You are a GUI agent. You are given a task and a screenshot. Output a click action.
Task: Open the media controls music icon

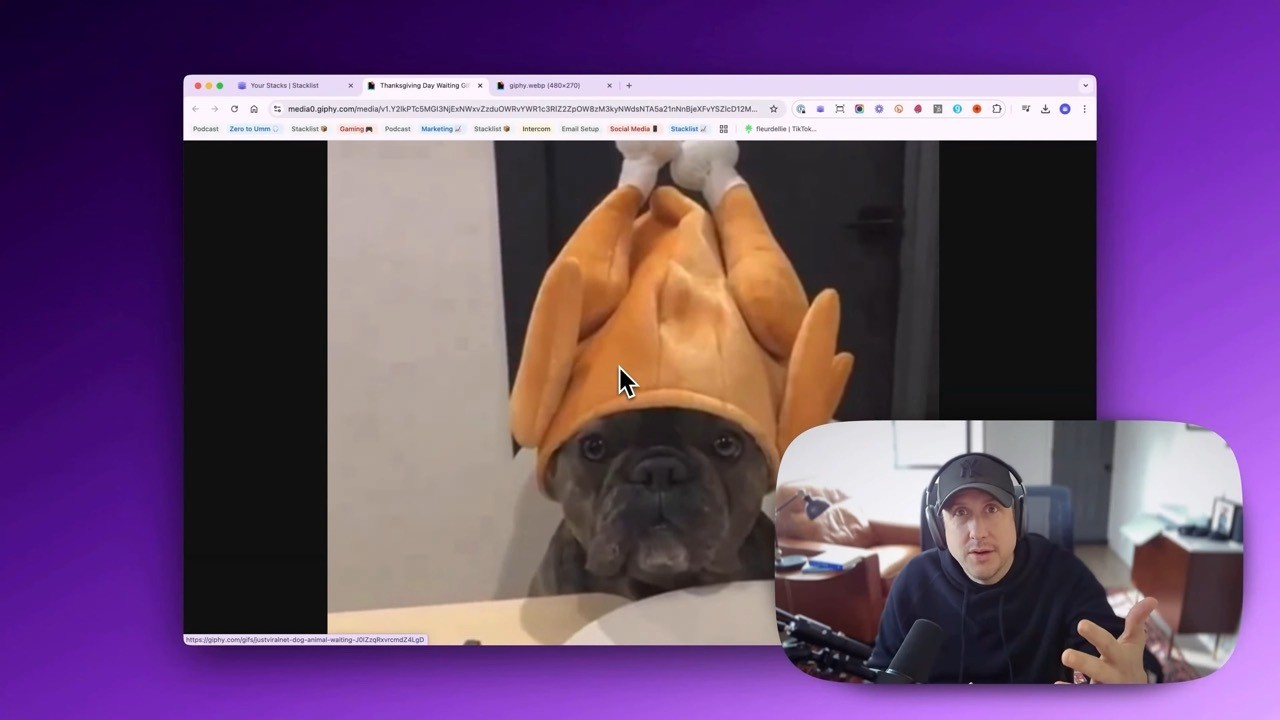[x=1025, y=109]
